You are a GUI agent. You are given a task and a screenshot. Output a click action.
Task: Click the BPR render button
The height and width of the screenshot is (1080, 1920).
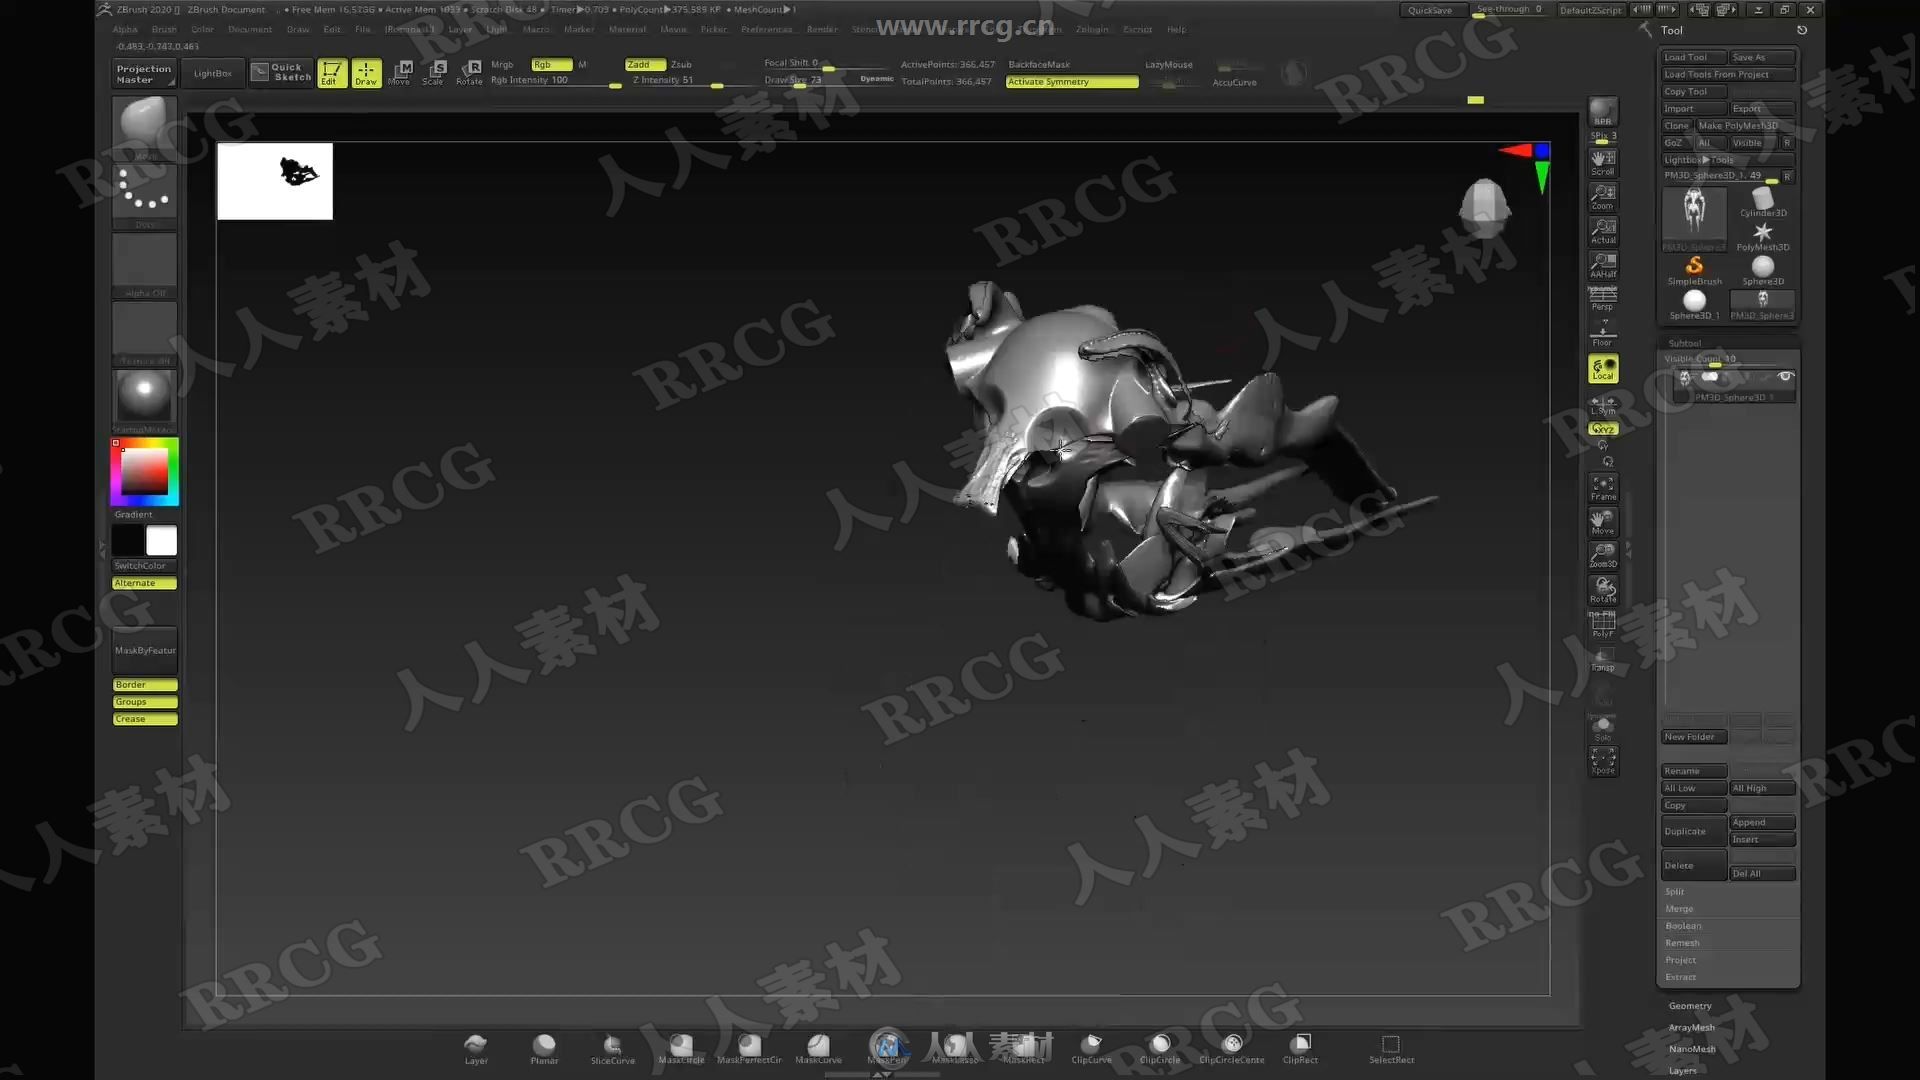click(1603, 113)
